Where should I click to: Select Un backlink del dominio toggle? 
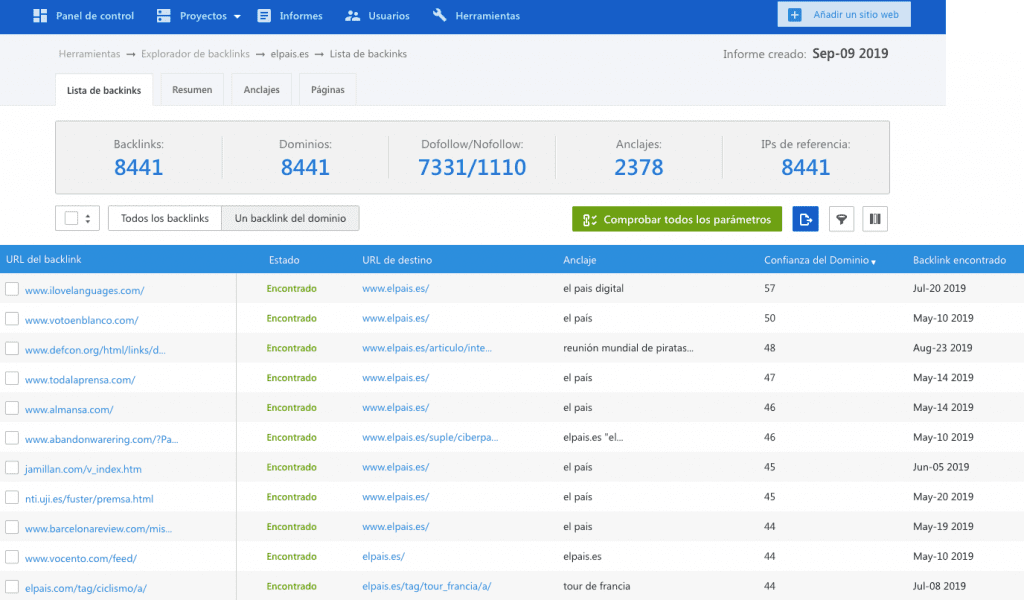290,218
